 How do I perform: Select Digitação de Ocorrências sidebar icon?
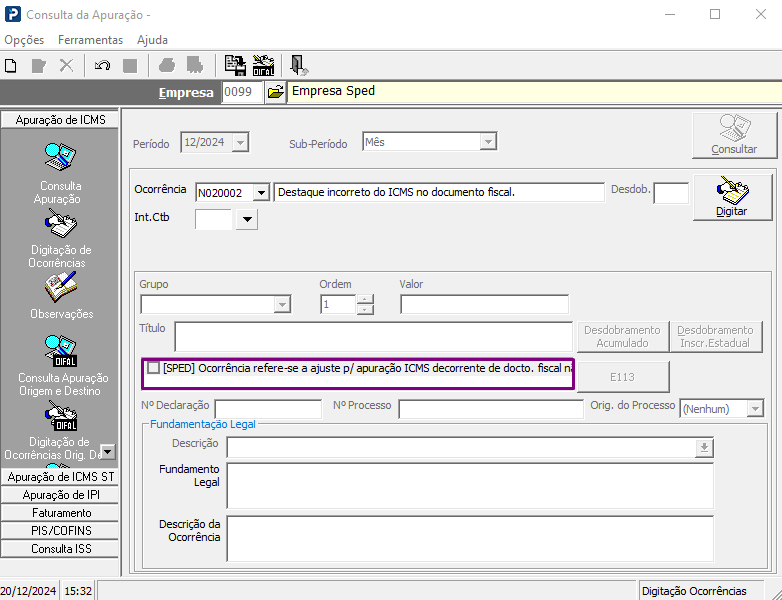pos(60,224)
